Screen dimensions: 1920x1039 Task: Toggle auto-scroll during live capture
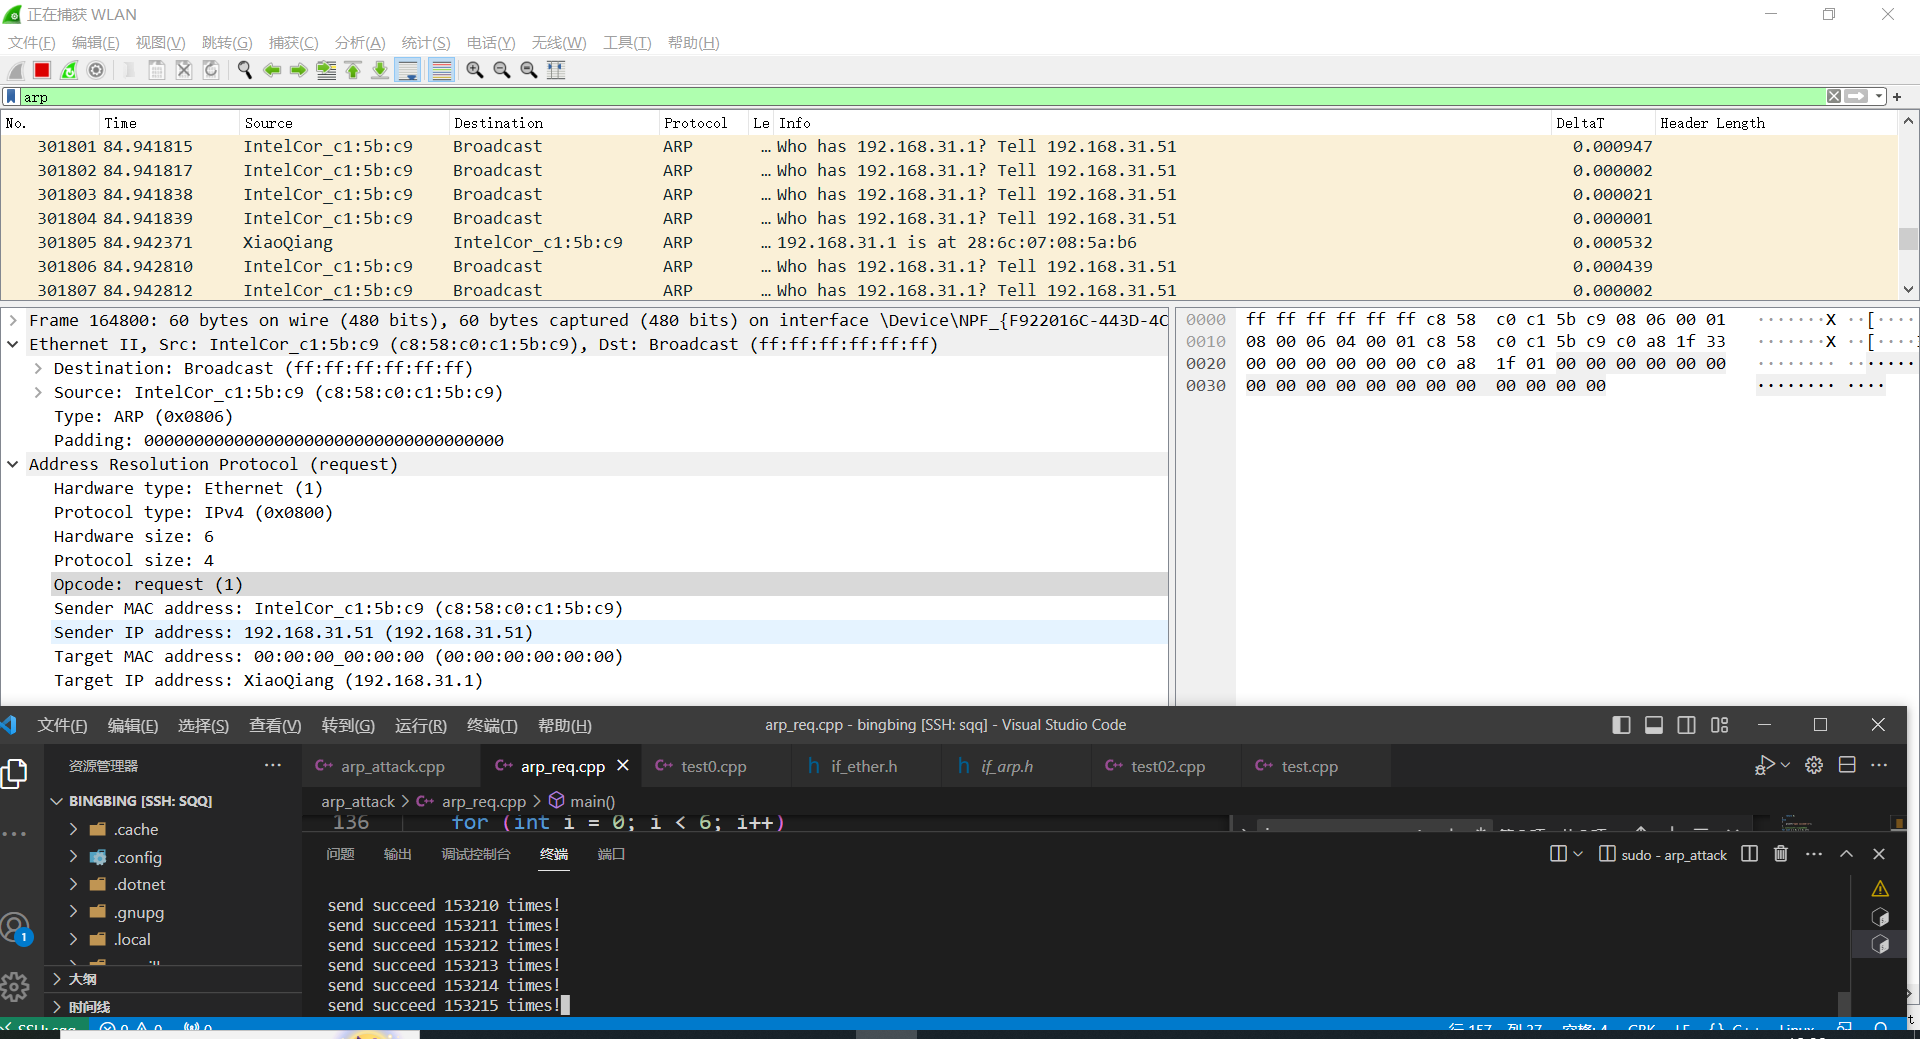[x=408, y=70]
